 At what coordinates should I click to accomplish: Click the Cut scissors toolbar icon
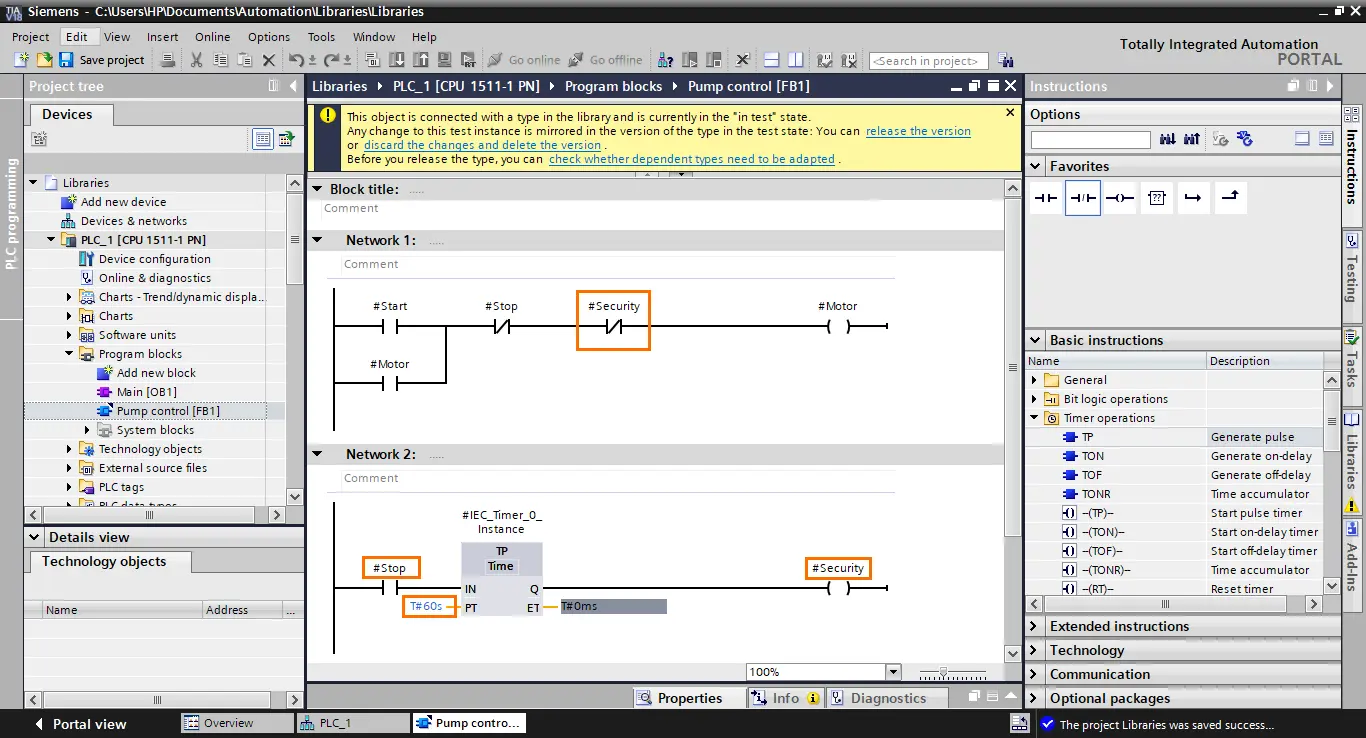tap(196, 60)
